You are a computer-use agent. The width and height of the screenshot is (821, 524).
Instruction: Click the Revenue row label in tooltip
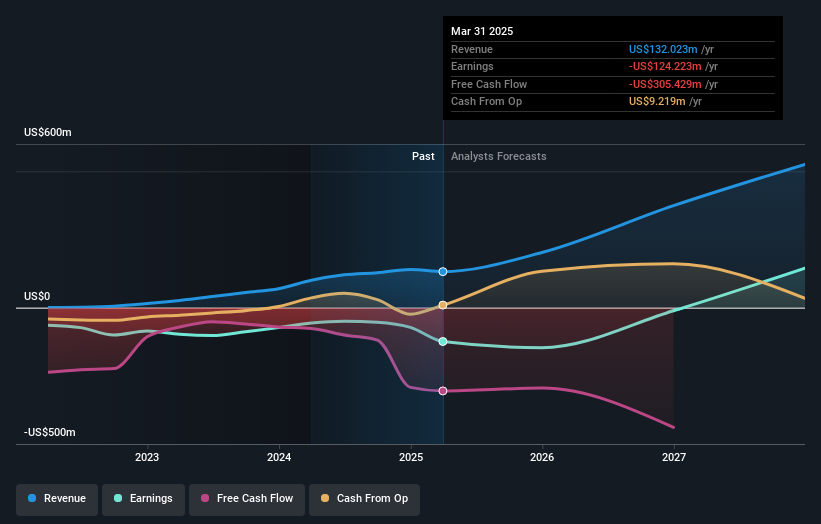click(x=472, y=49)
